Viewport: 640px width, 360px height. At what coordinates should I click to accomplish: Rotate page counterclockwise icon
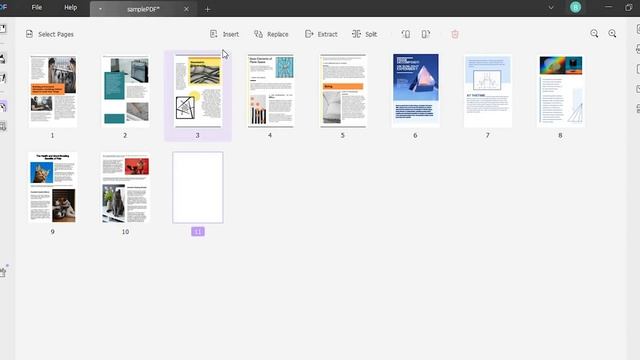[406, 34]
